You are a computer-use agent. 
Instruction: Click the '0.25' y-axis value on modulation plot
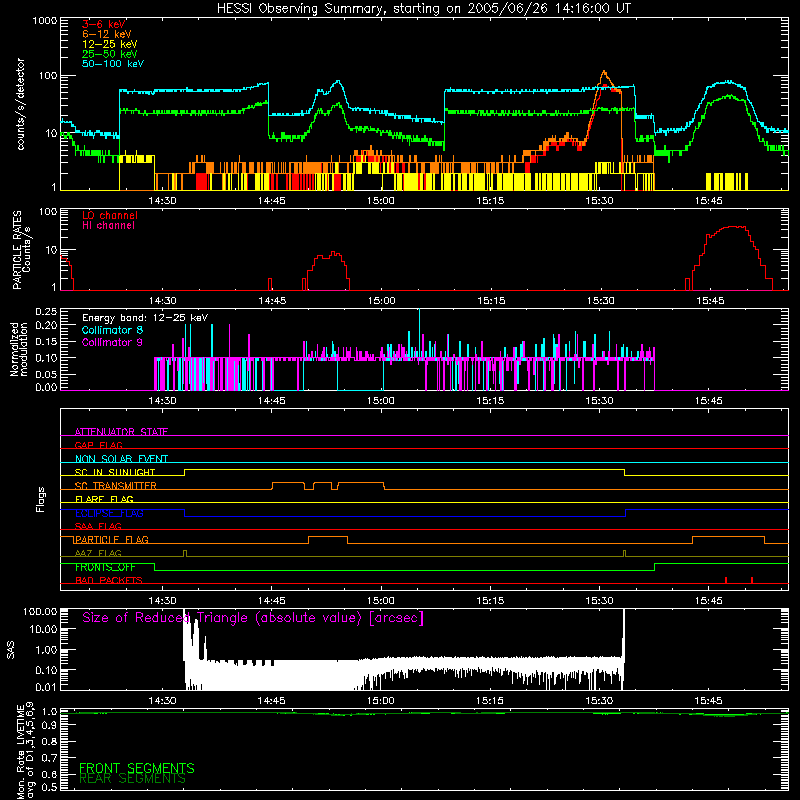pyautogui.click(x=46, y=311)
